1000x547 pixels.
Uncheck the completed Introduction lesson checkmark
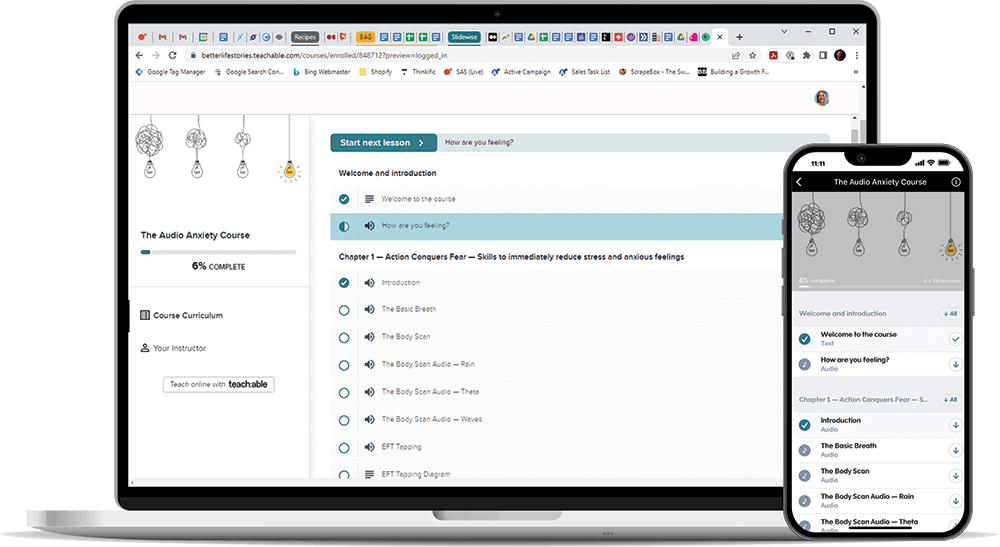point(344,283)
